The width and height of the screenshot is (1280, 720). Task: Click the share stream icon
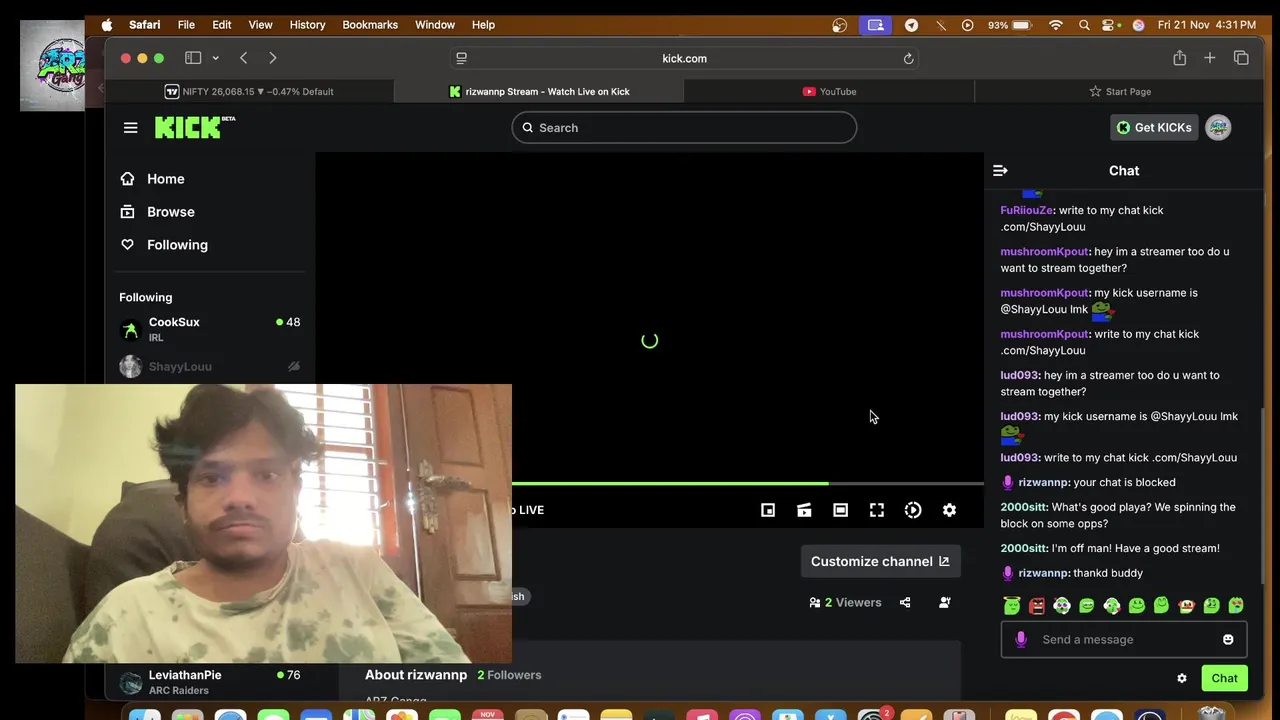905,602
